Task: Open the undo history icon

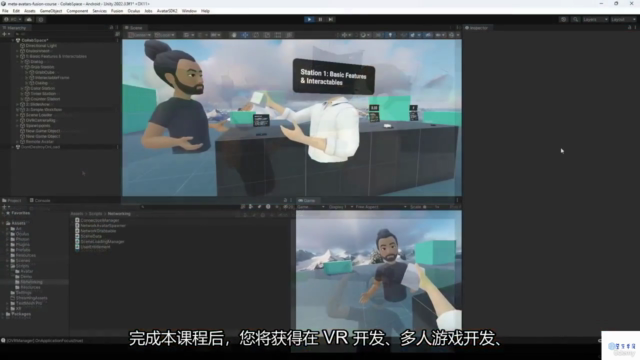Action: 563,19
